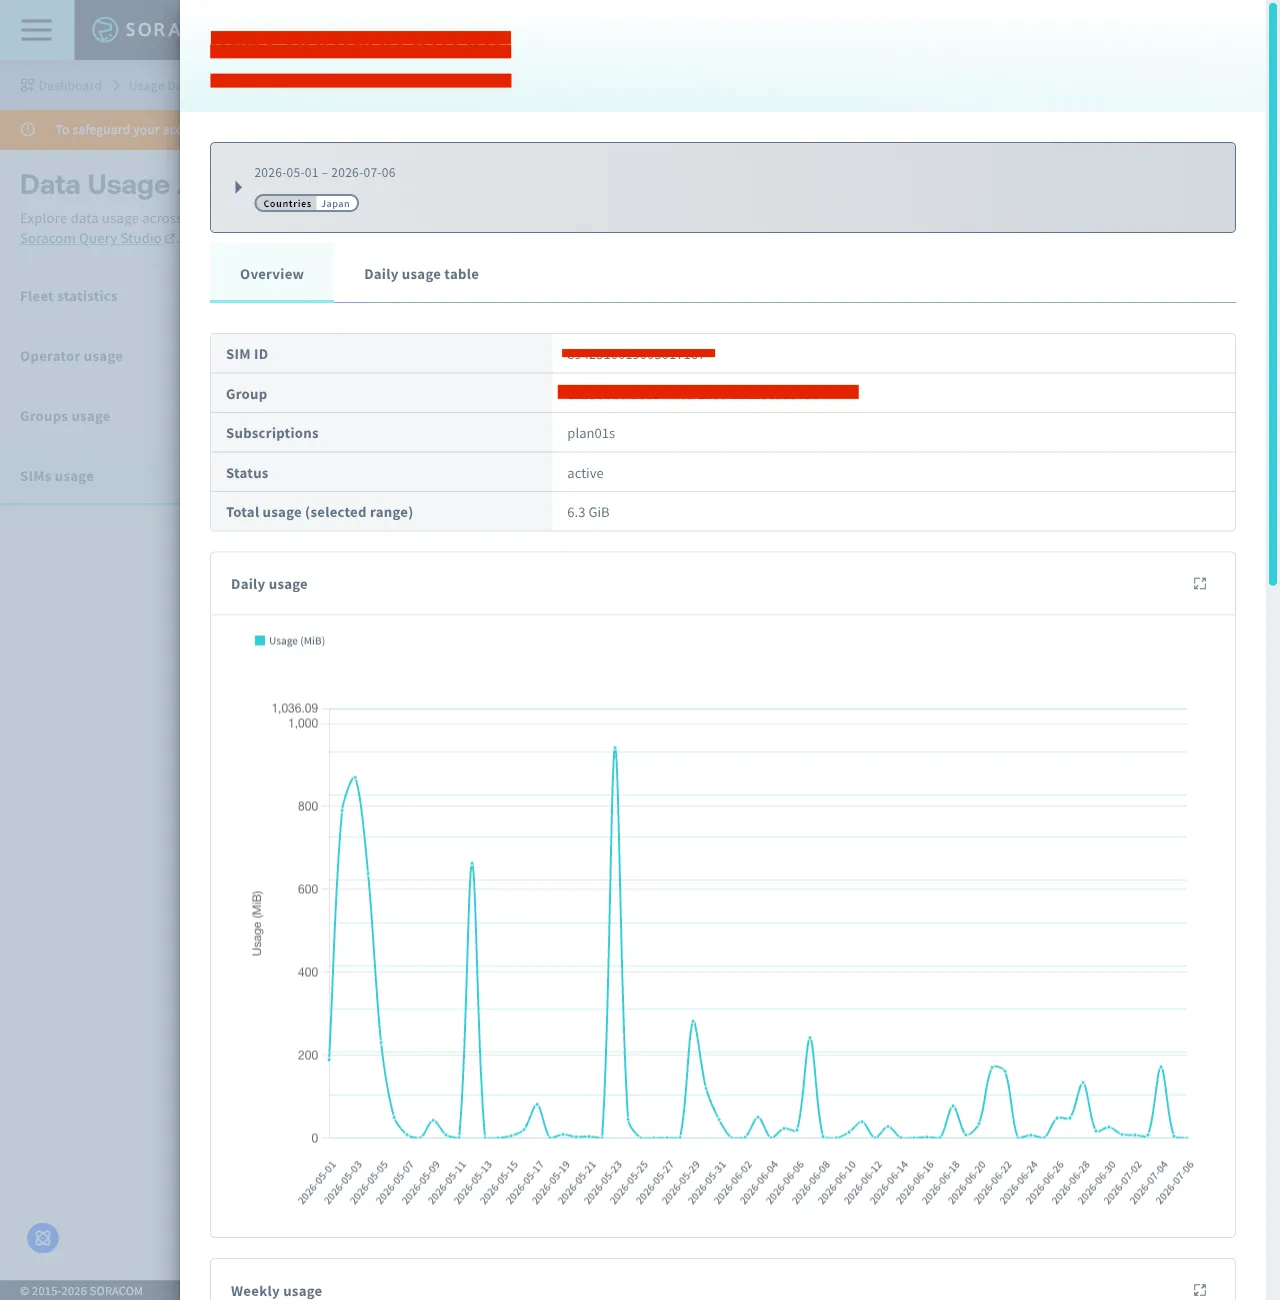Click the 6.3 GiB total usage value
Screen dimensions: 1280x1300
tap(588, 512)
